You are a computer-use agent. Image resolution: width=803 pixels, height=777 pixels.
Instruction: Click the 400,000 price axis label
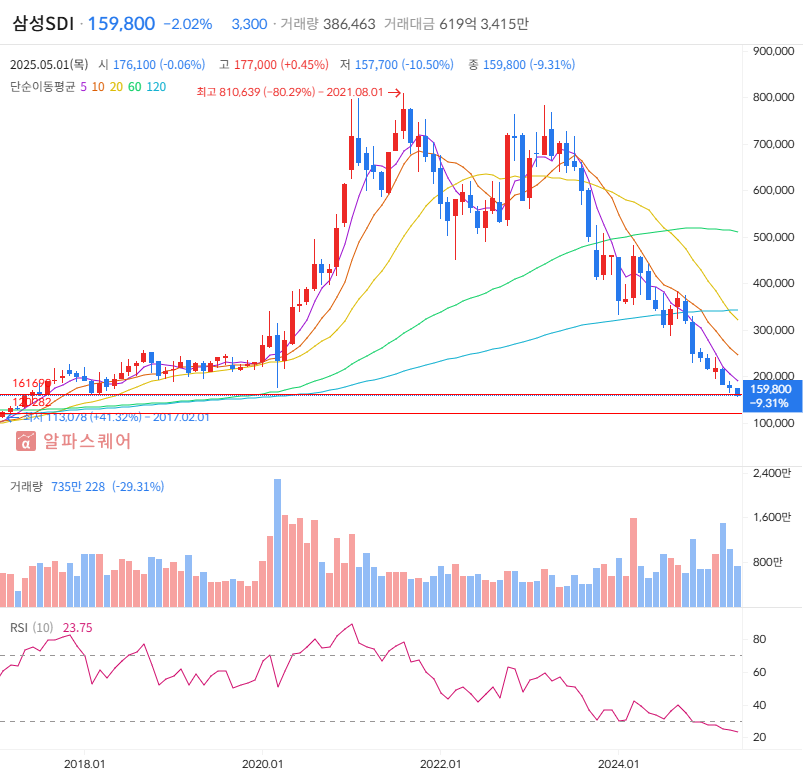773,283
